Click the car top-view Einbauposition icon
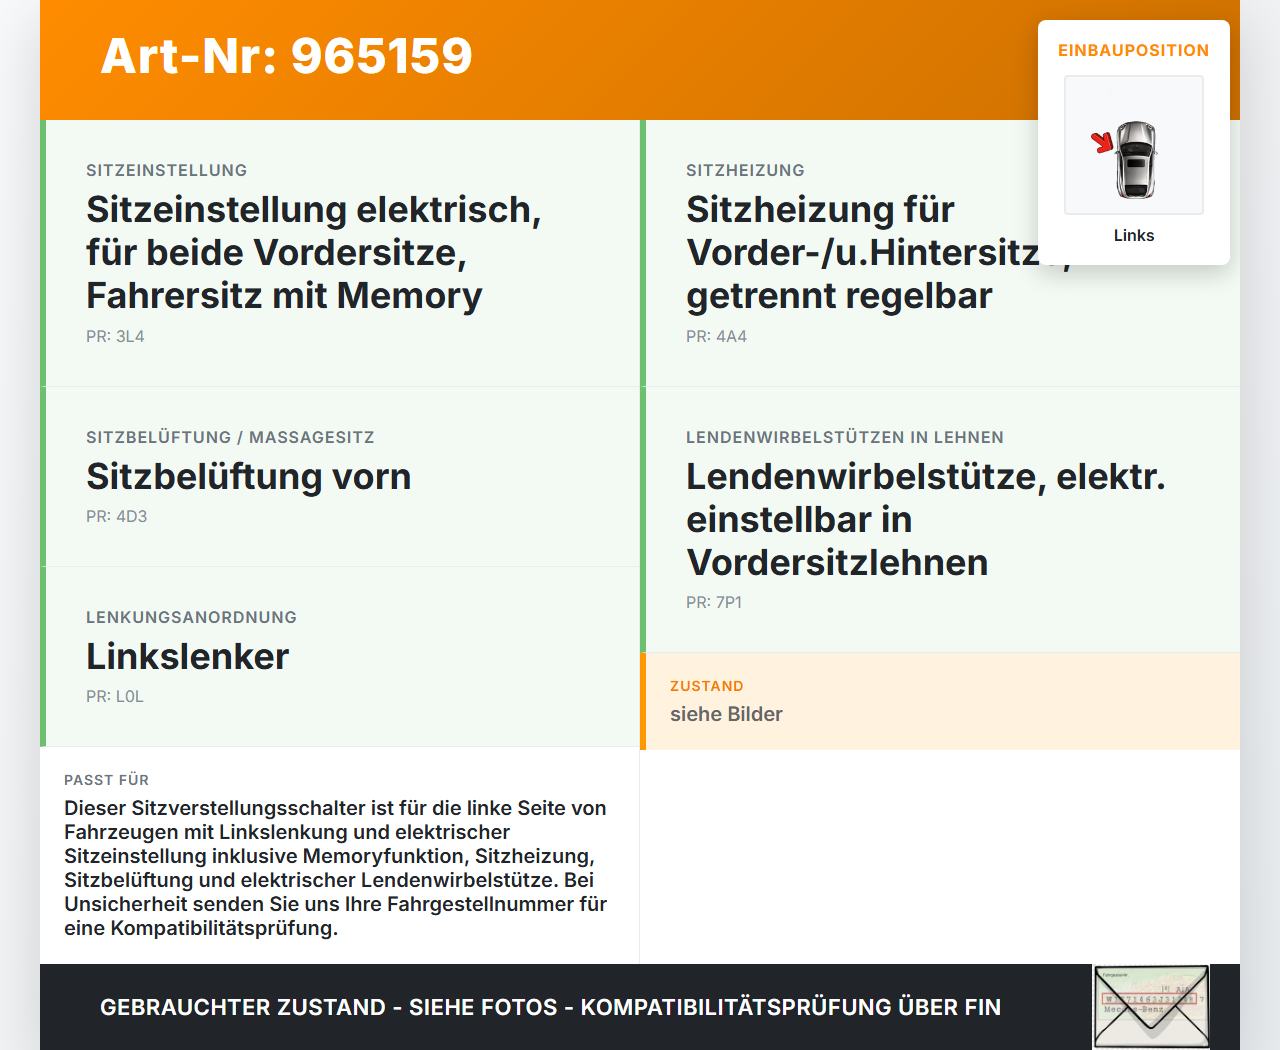 click(x=1133, y=145)
